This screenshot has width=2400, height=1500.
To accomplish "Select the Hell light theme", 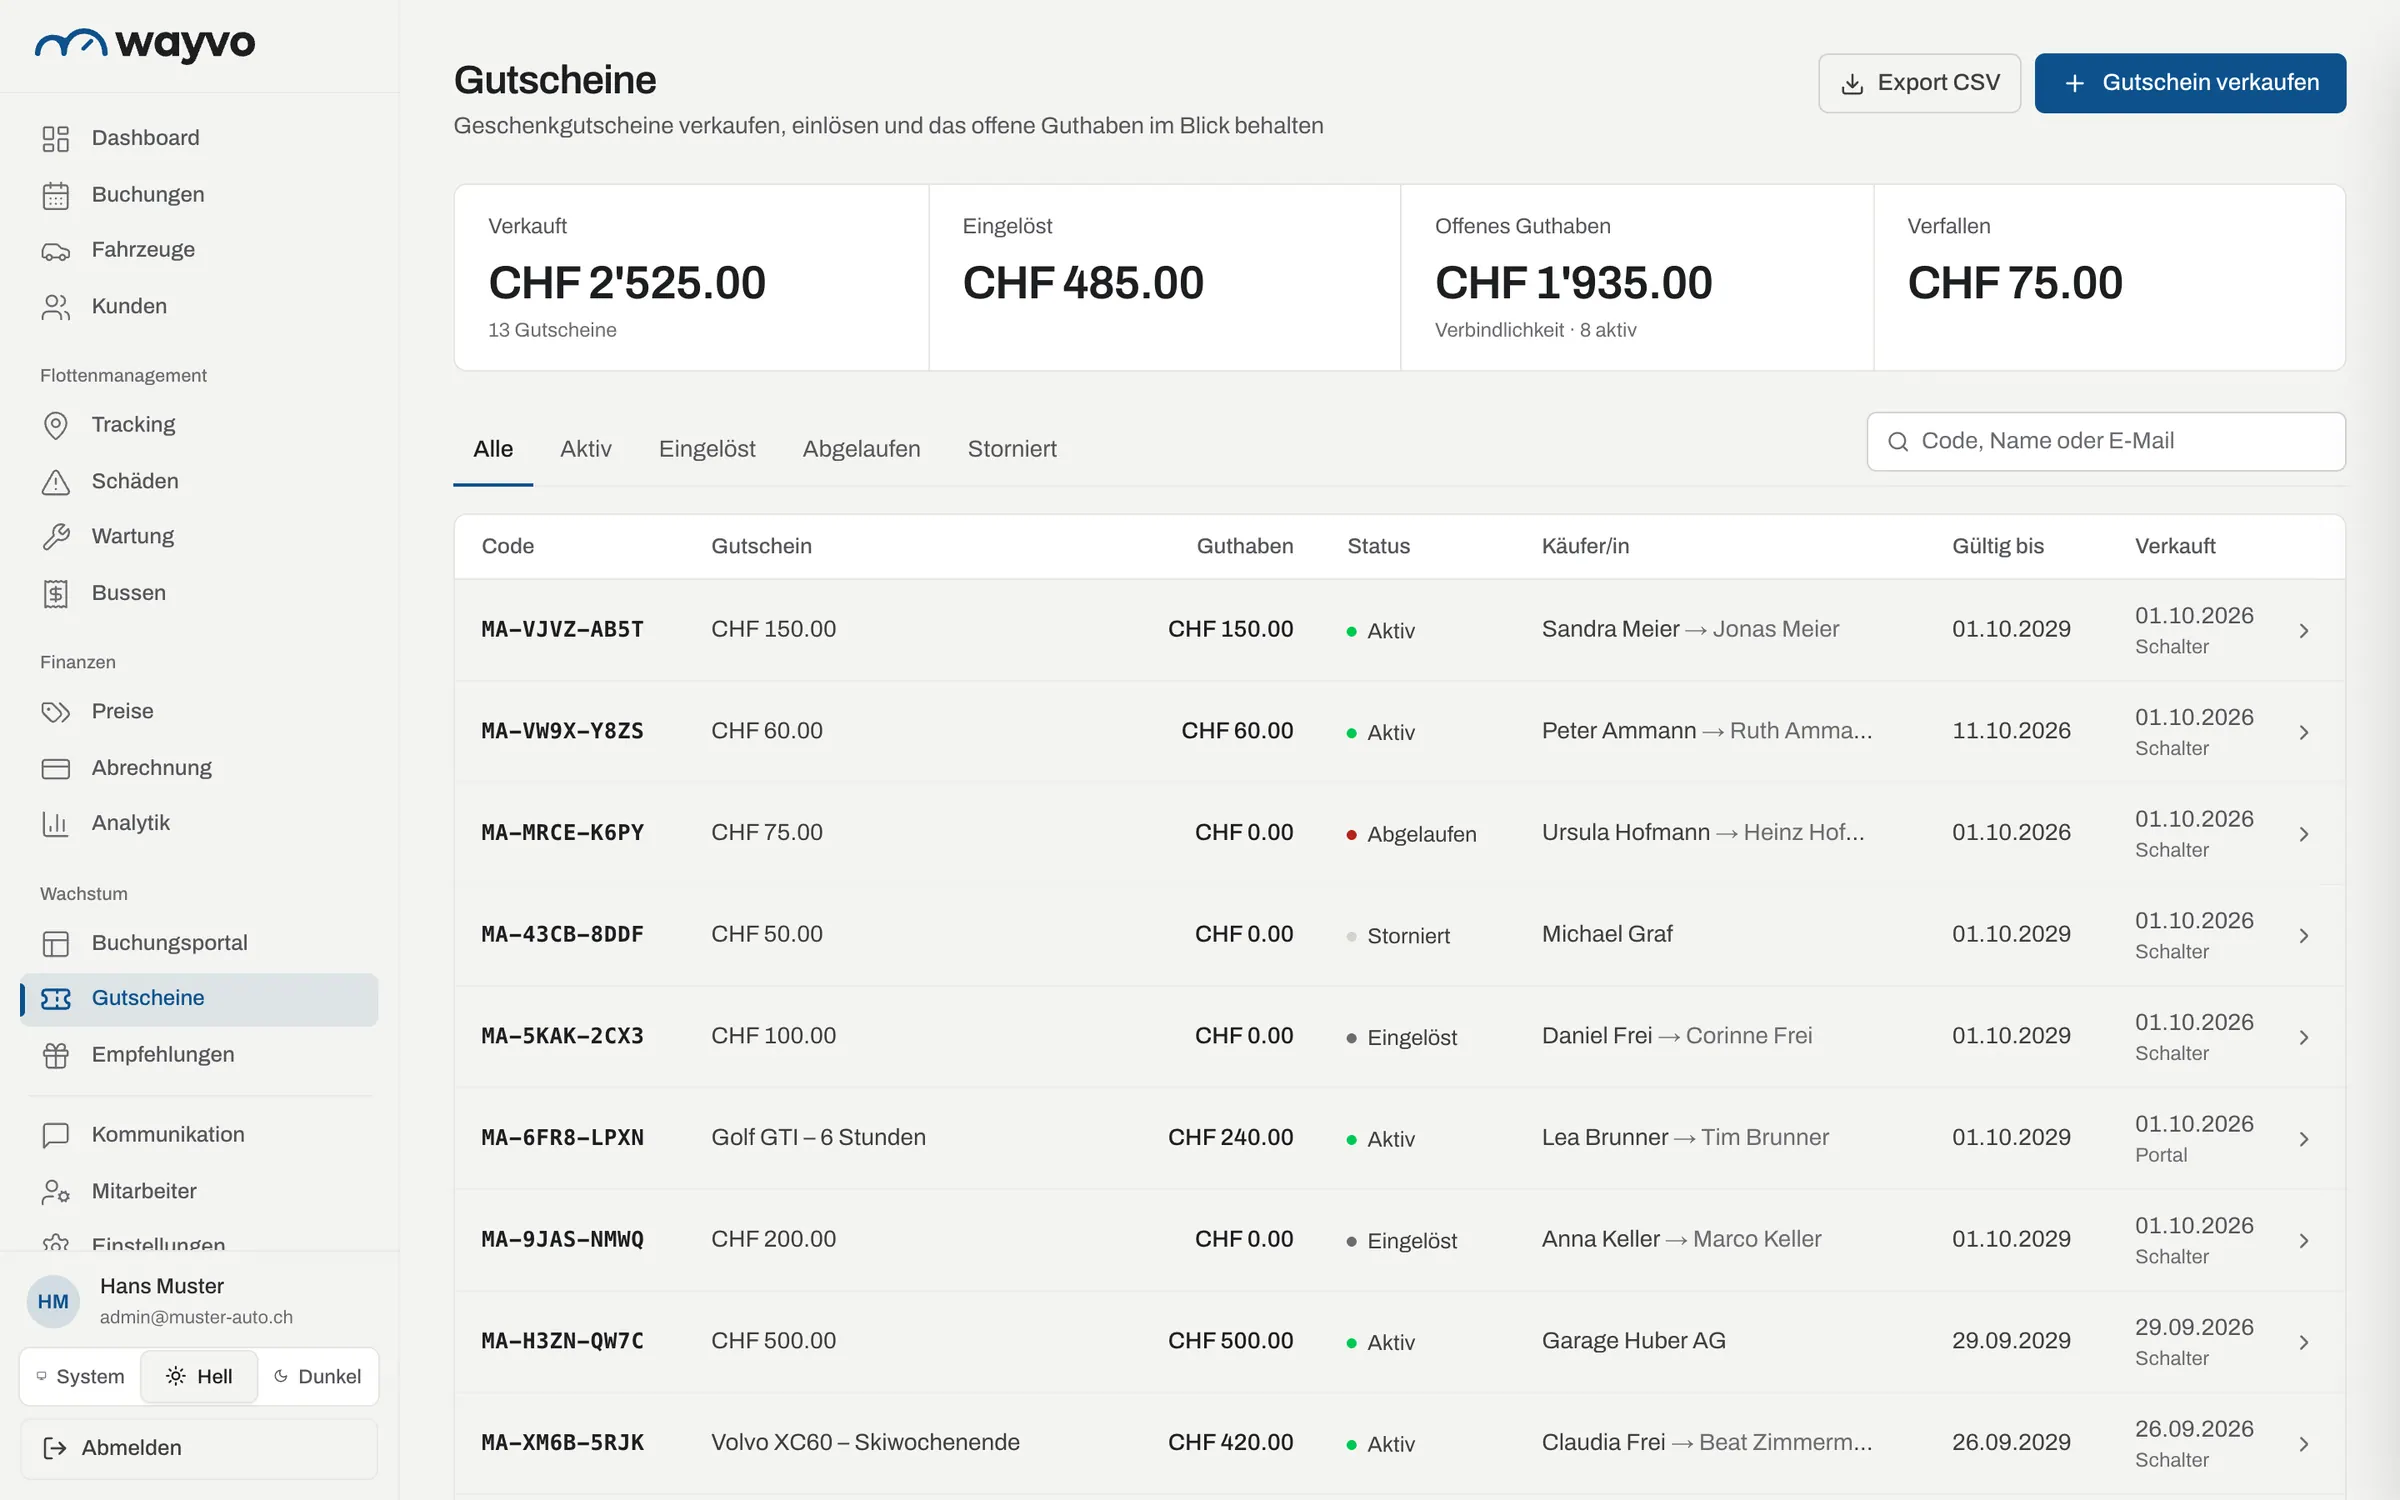I will (199, 1377).
